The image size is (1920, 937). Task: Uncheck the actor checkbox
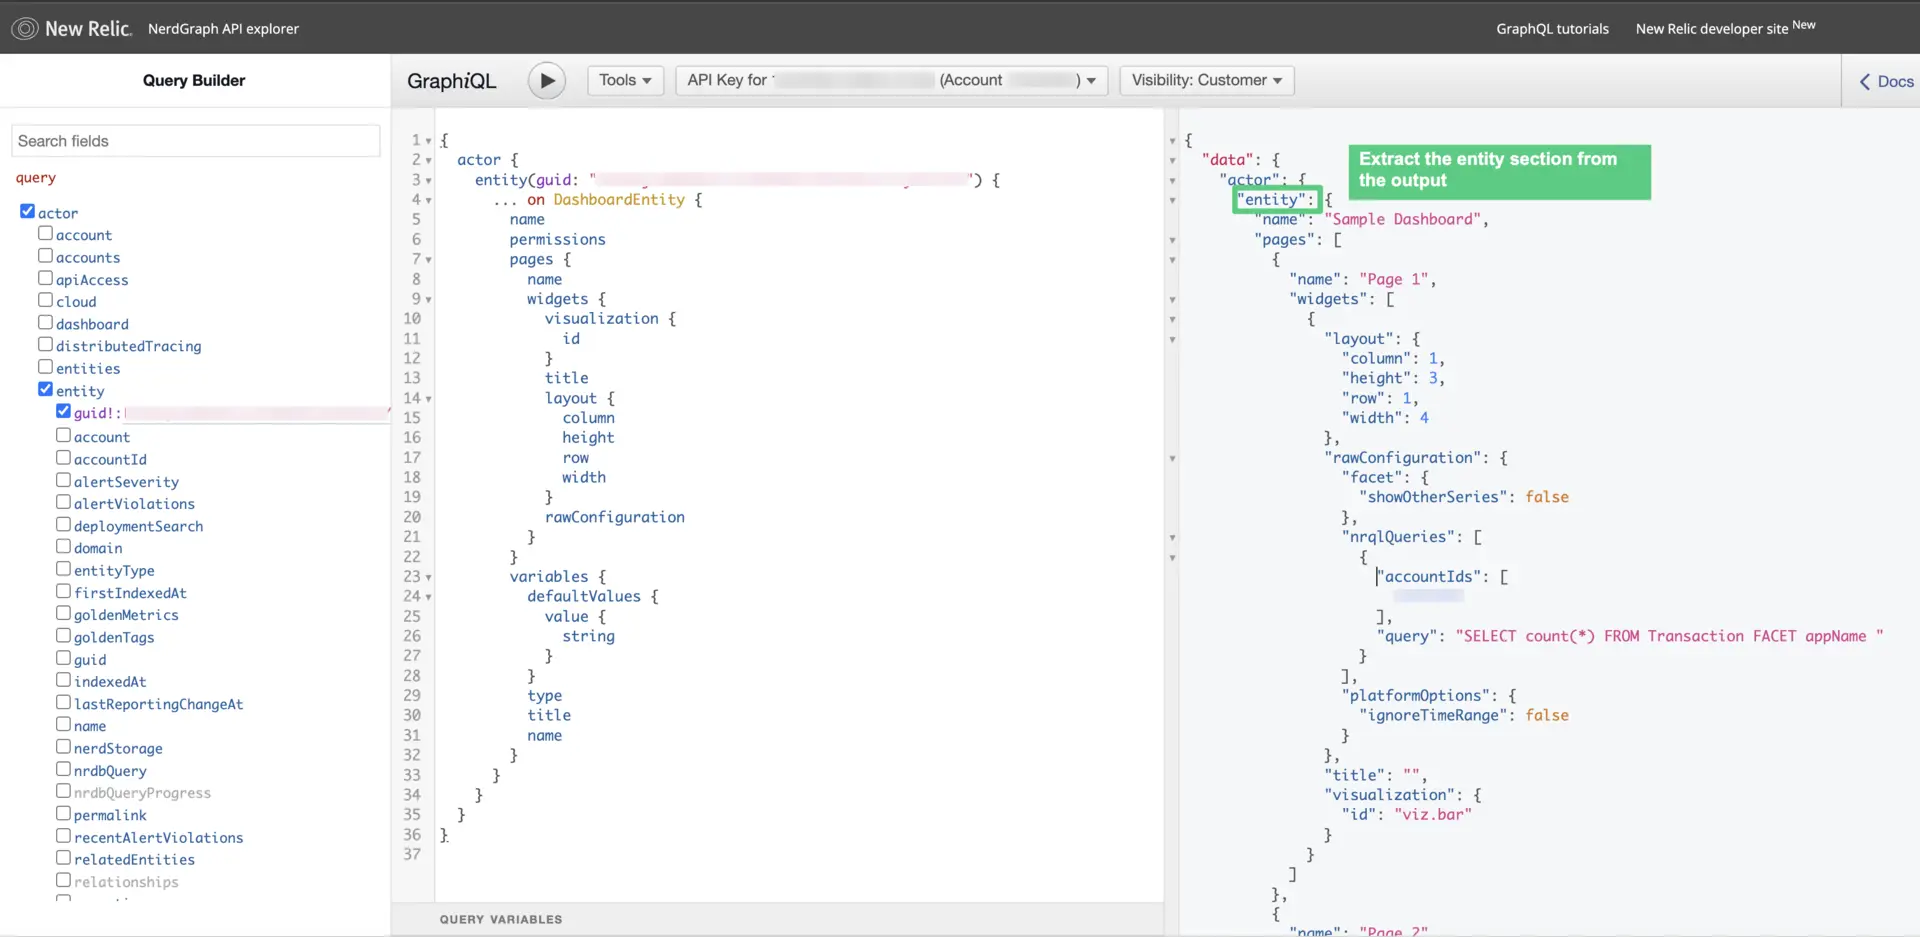27,211
